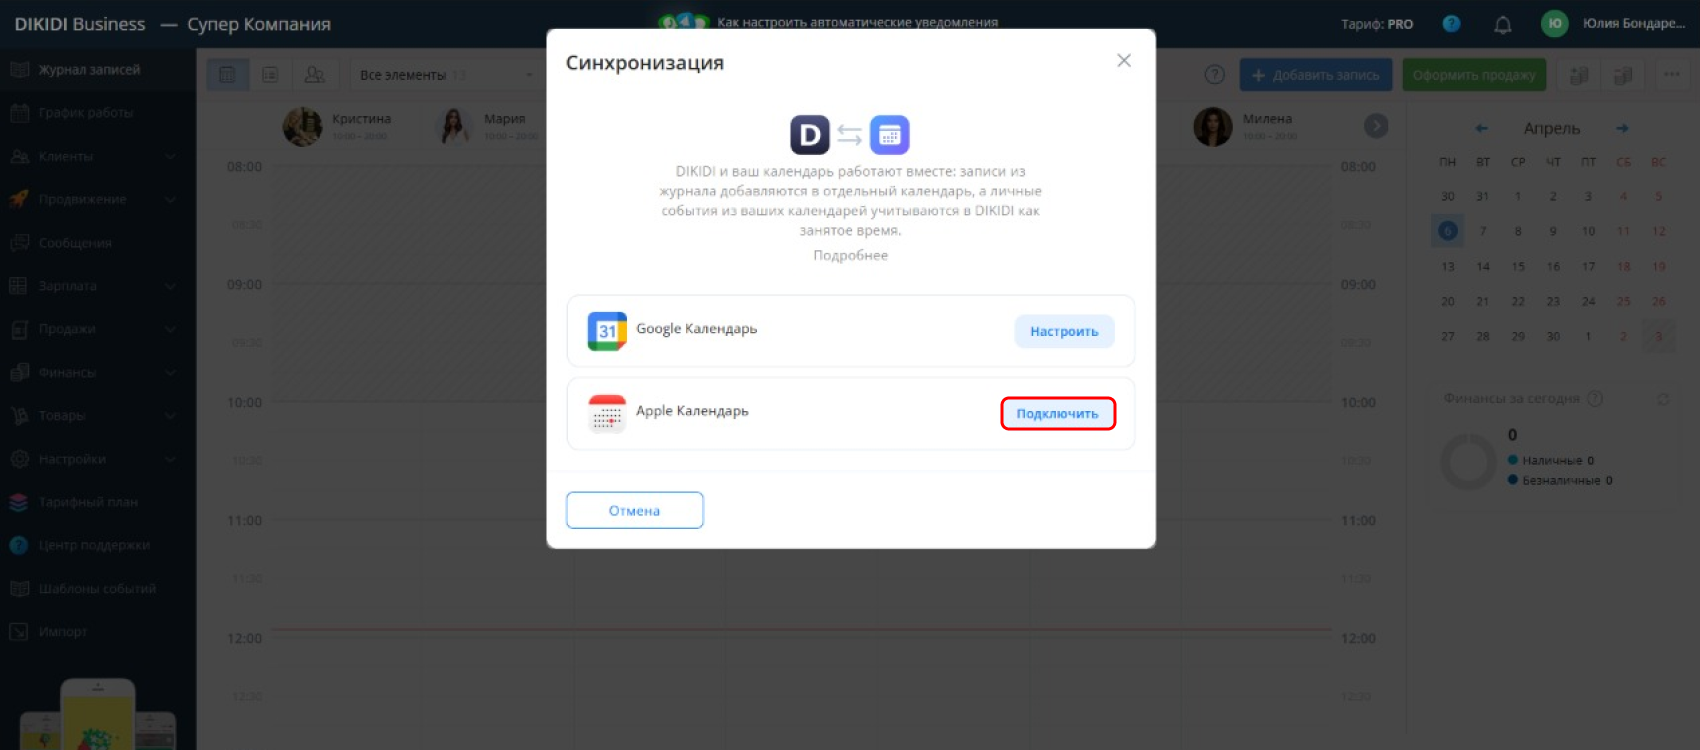Click the DIKIDI logo icon in dialog

coord(810,135)
